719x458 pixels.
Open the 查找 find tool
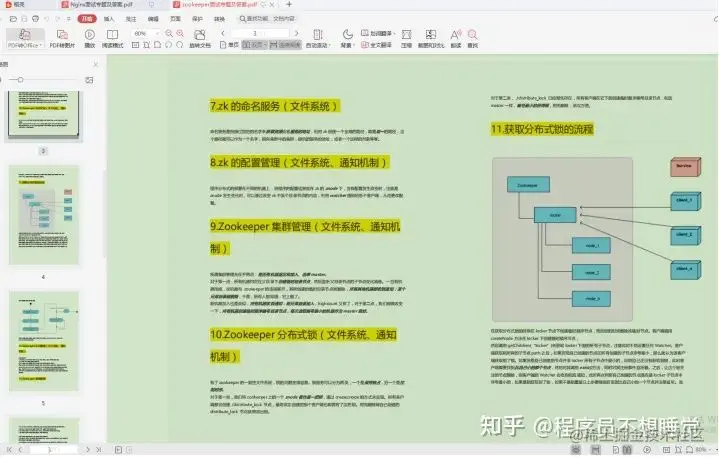click(472, 39)
